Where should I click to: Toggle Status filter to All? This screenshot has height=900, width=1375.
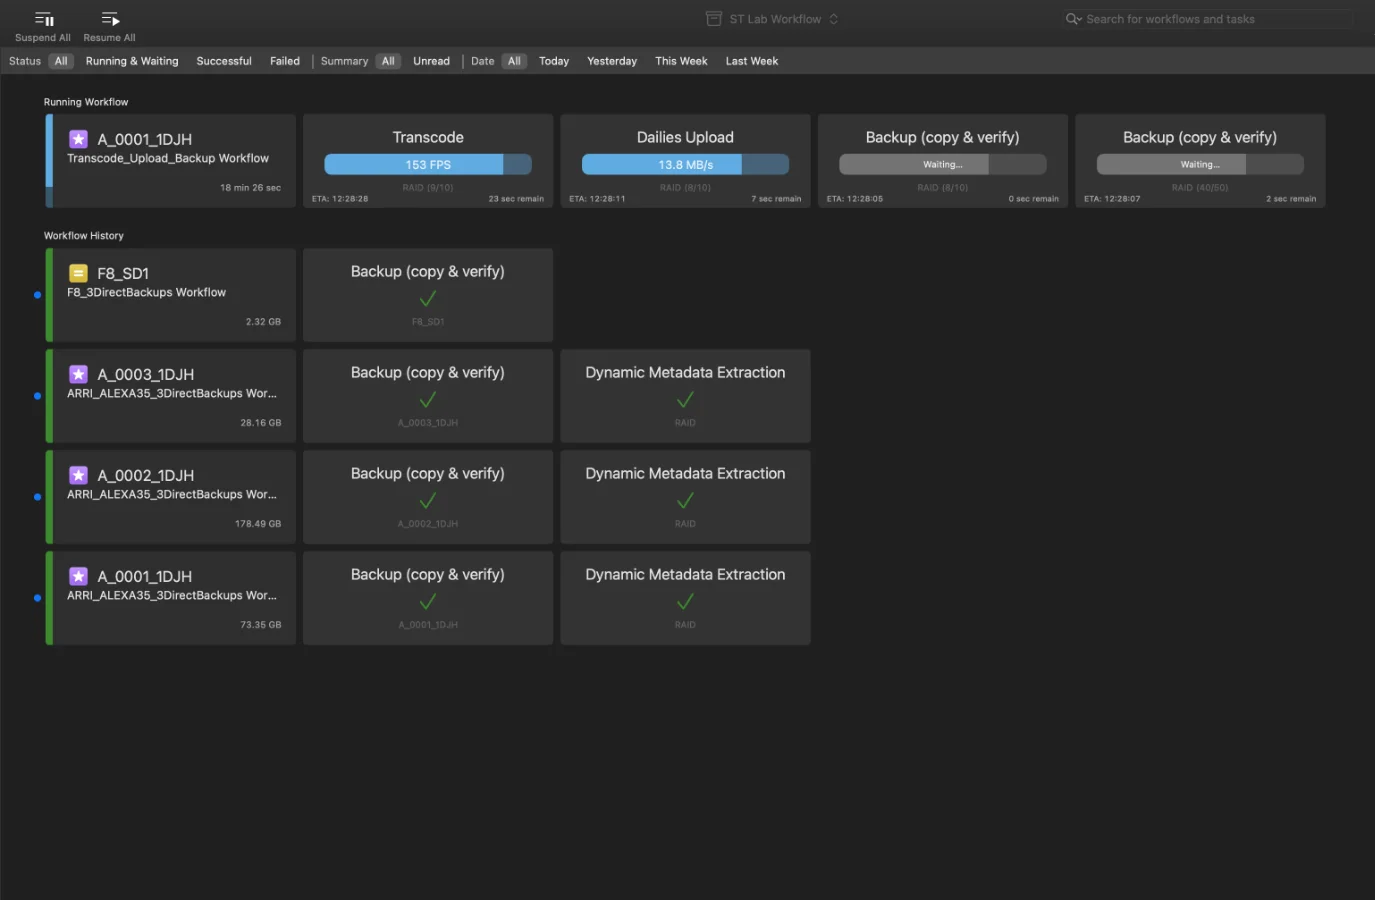[61, 61]
